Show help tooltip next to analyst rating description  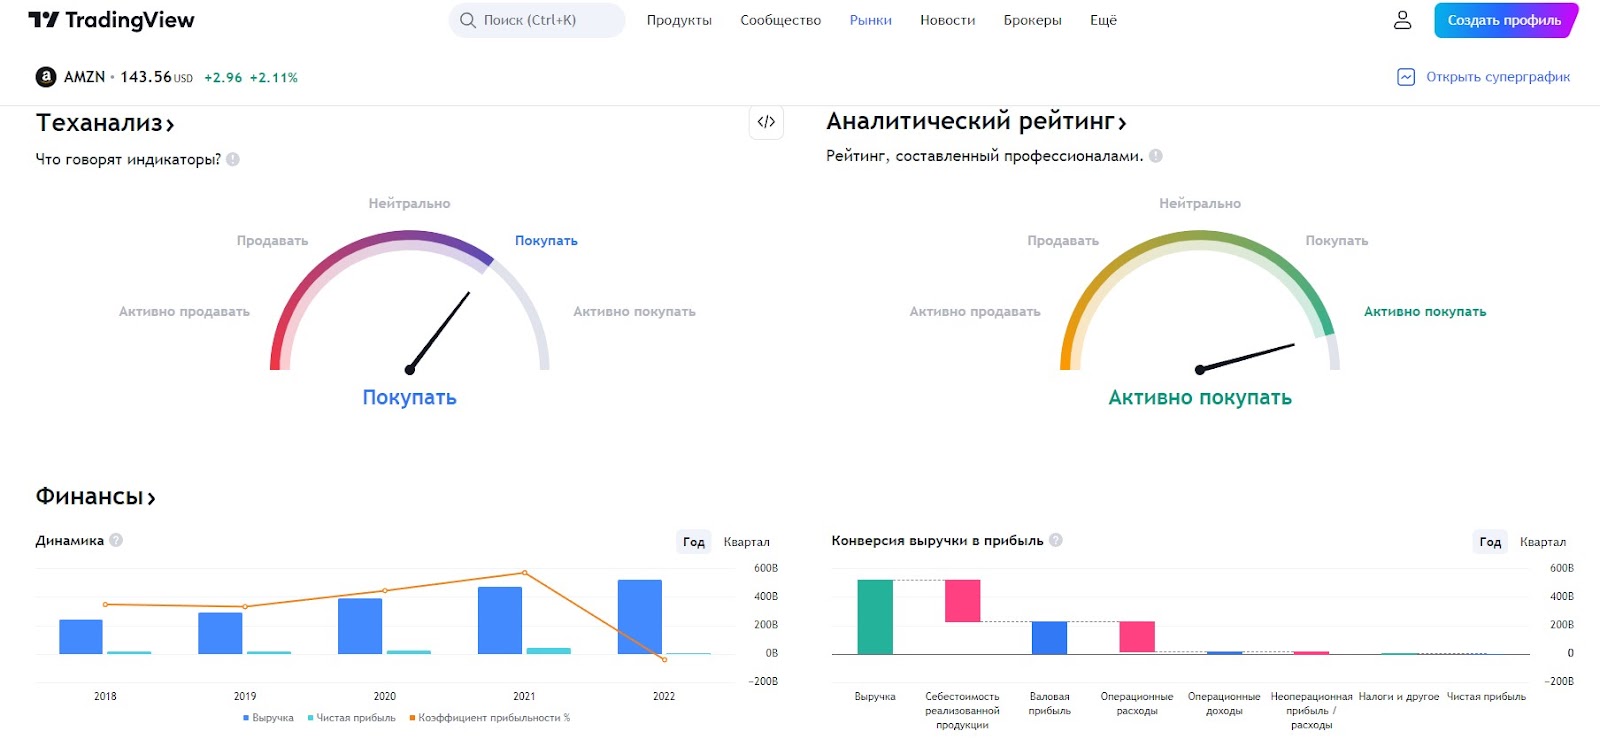1156,156
